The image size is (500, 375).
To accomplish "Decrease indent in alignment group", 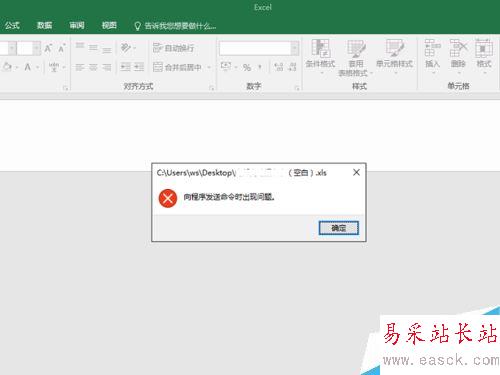I will (x=125, y=67).
